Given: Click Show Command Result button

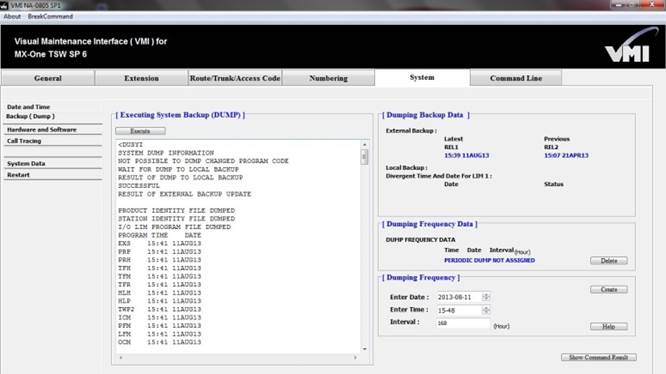Looking at the screenshot, I should tap(598, 357).
